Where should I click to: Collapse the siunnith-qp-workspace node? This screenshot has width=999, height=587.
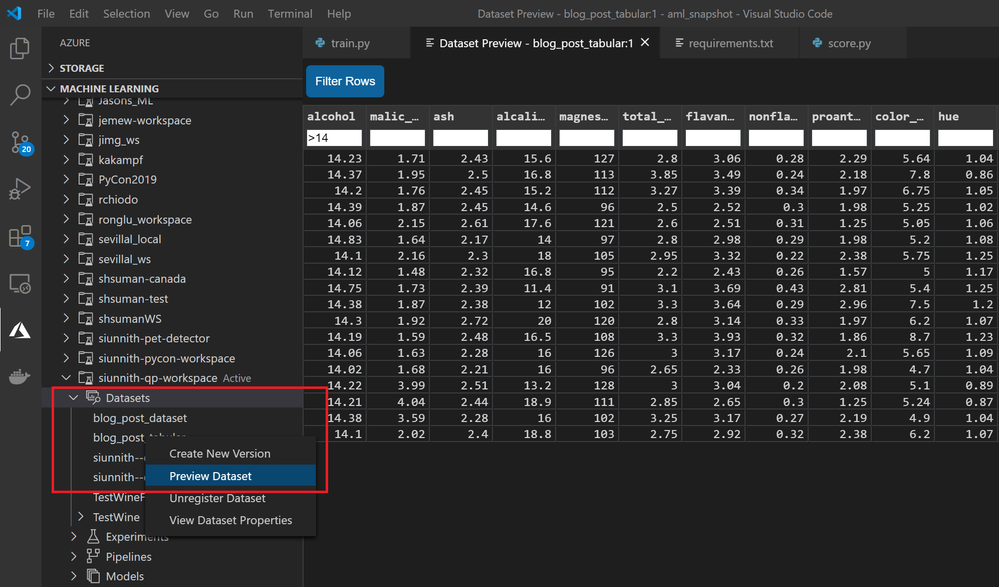pos(66,377)
